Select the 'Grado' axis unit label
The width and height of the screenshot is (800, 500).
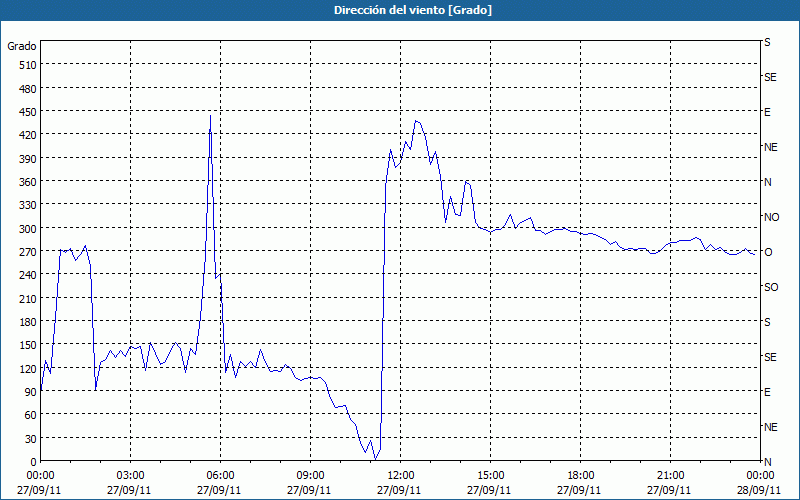pyautogui.click(x=22, y=46)
